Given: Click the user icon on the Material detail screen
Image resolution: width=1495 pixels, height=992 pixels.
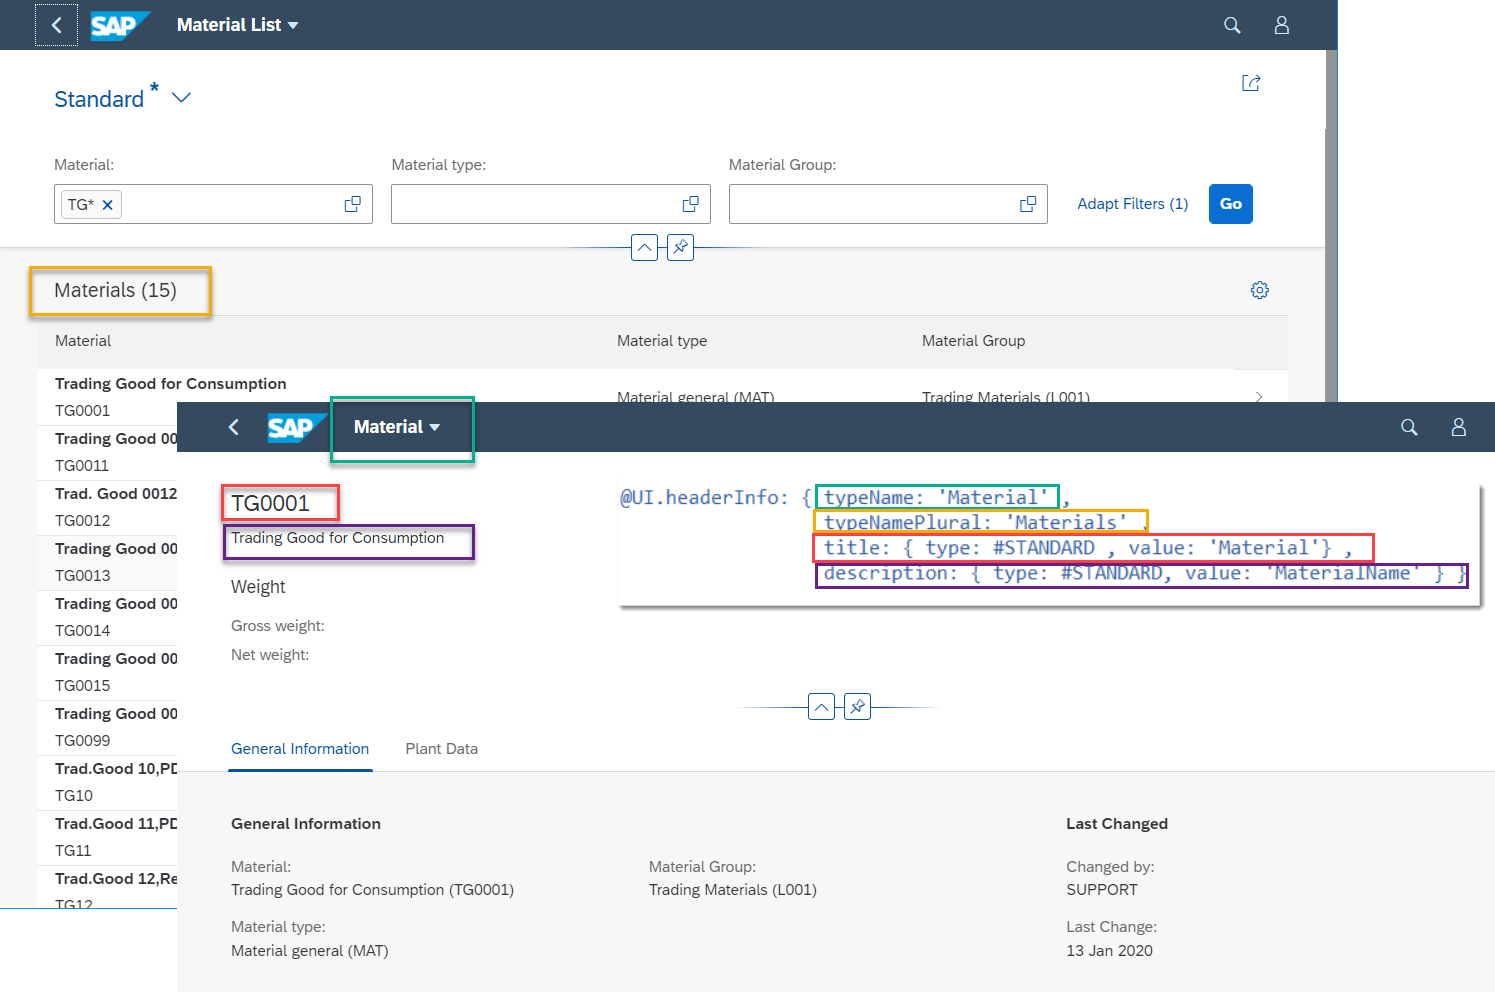Looking at the screenshot, I should (x=1458, y=427).
